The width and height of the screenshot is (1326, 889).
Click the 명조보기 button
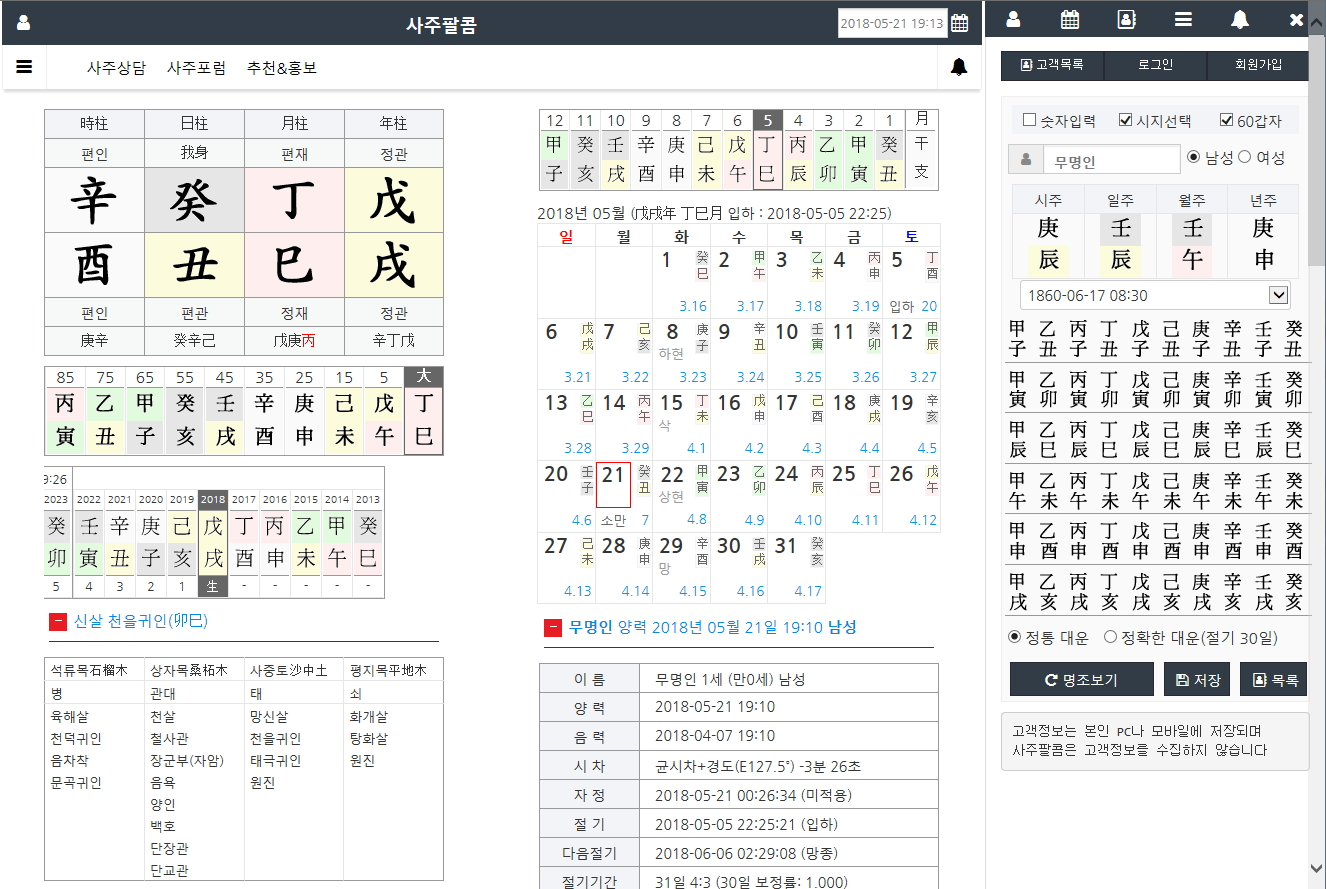1081,679
